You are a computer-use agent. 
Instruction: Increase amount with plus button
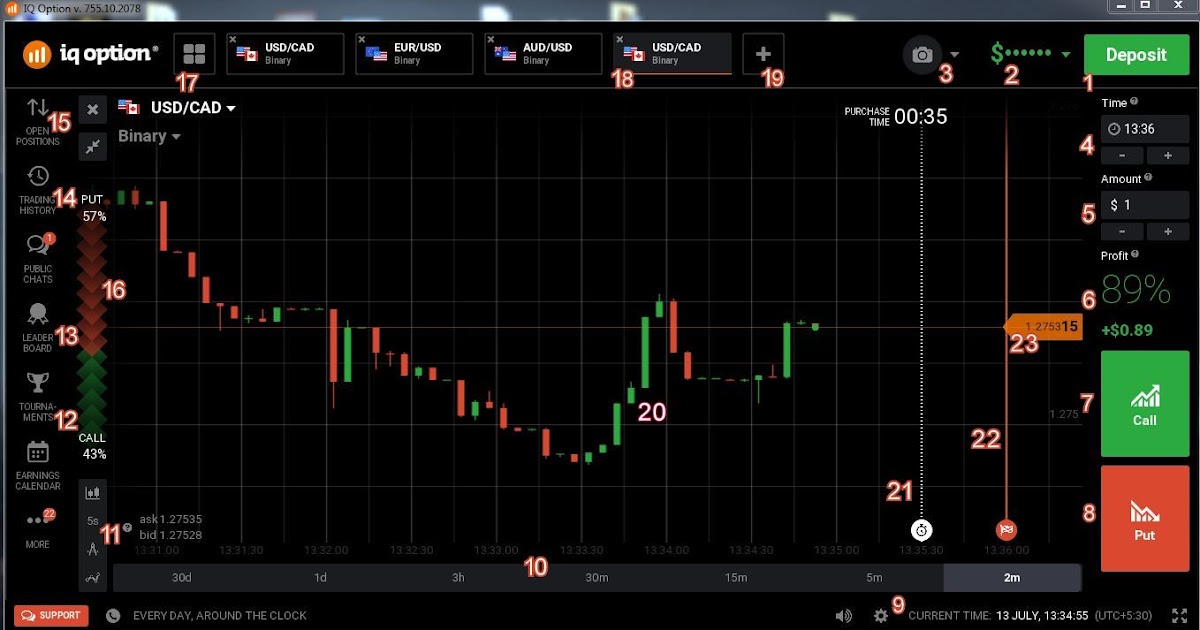click(1167, 232)
